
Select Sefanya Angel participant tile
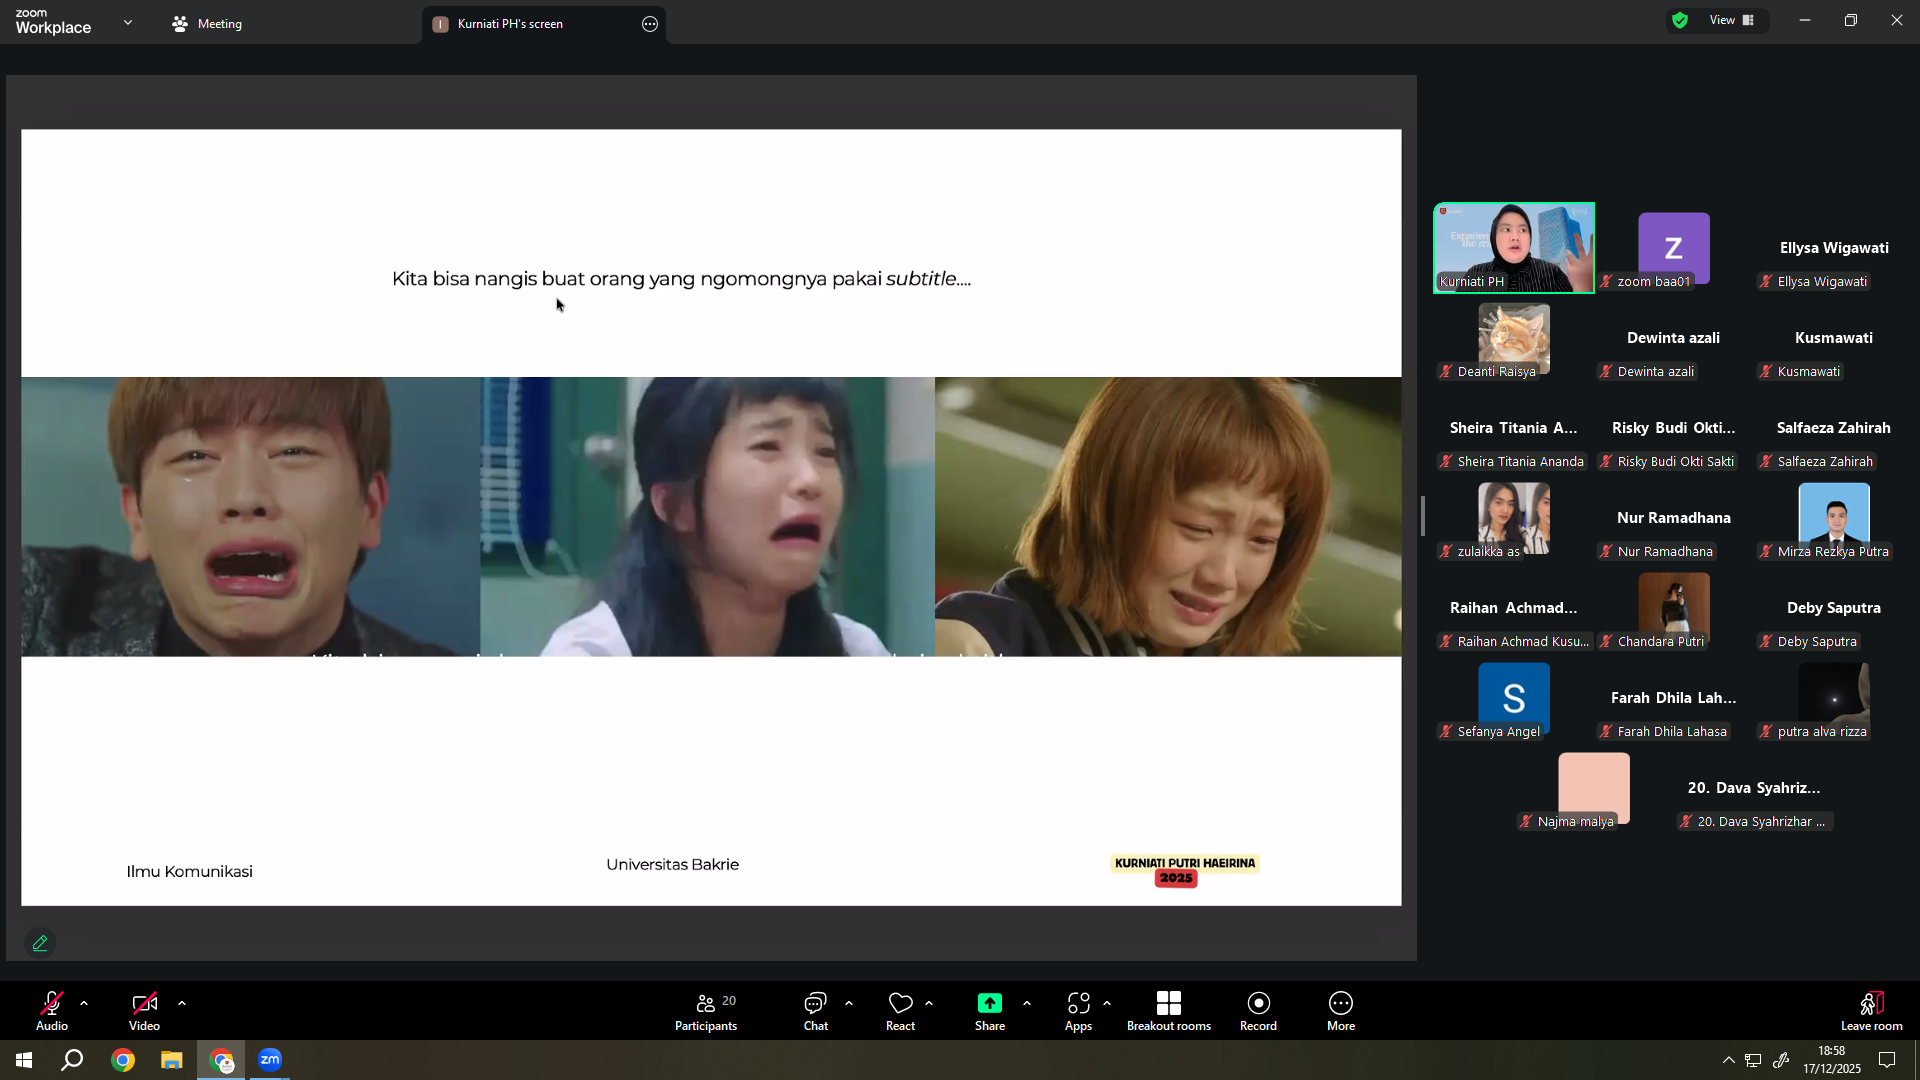tap(1514, 698)
